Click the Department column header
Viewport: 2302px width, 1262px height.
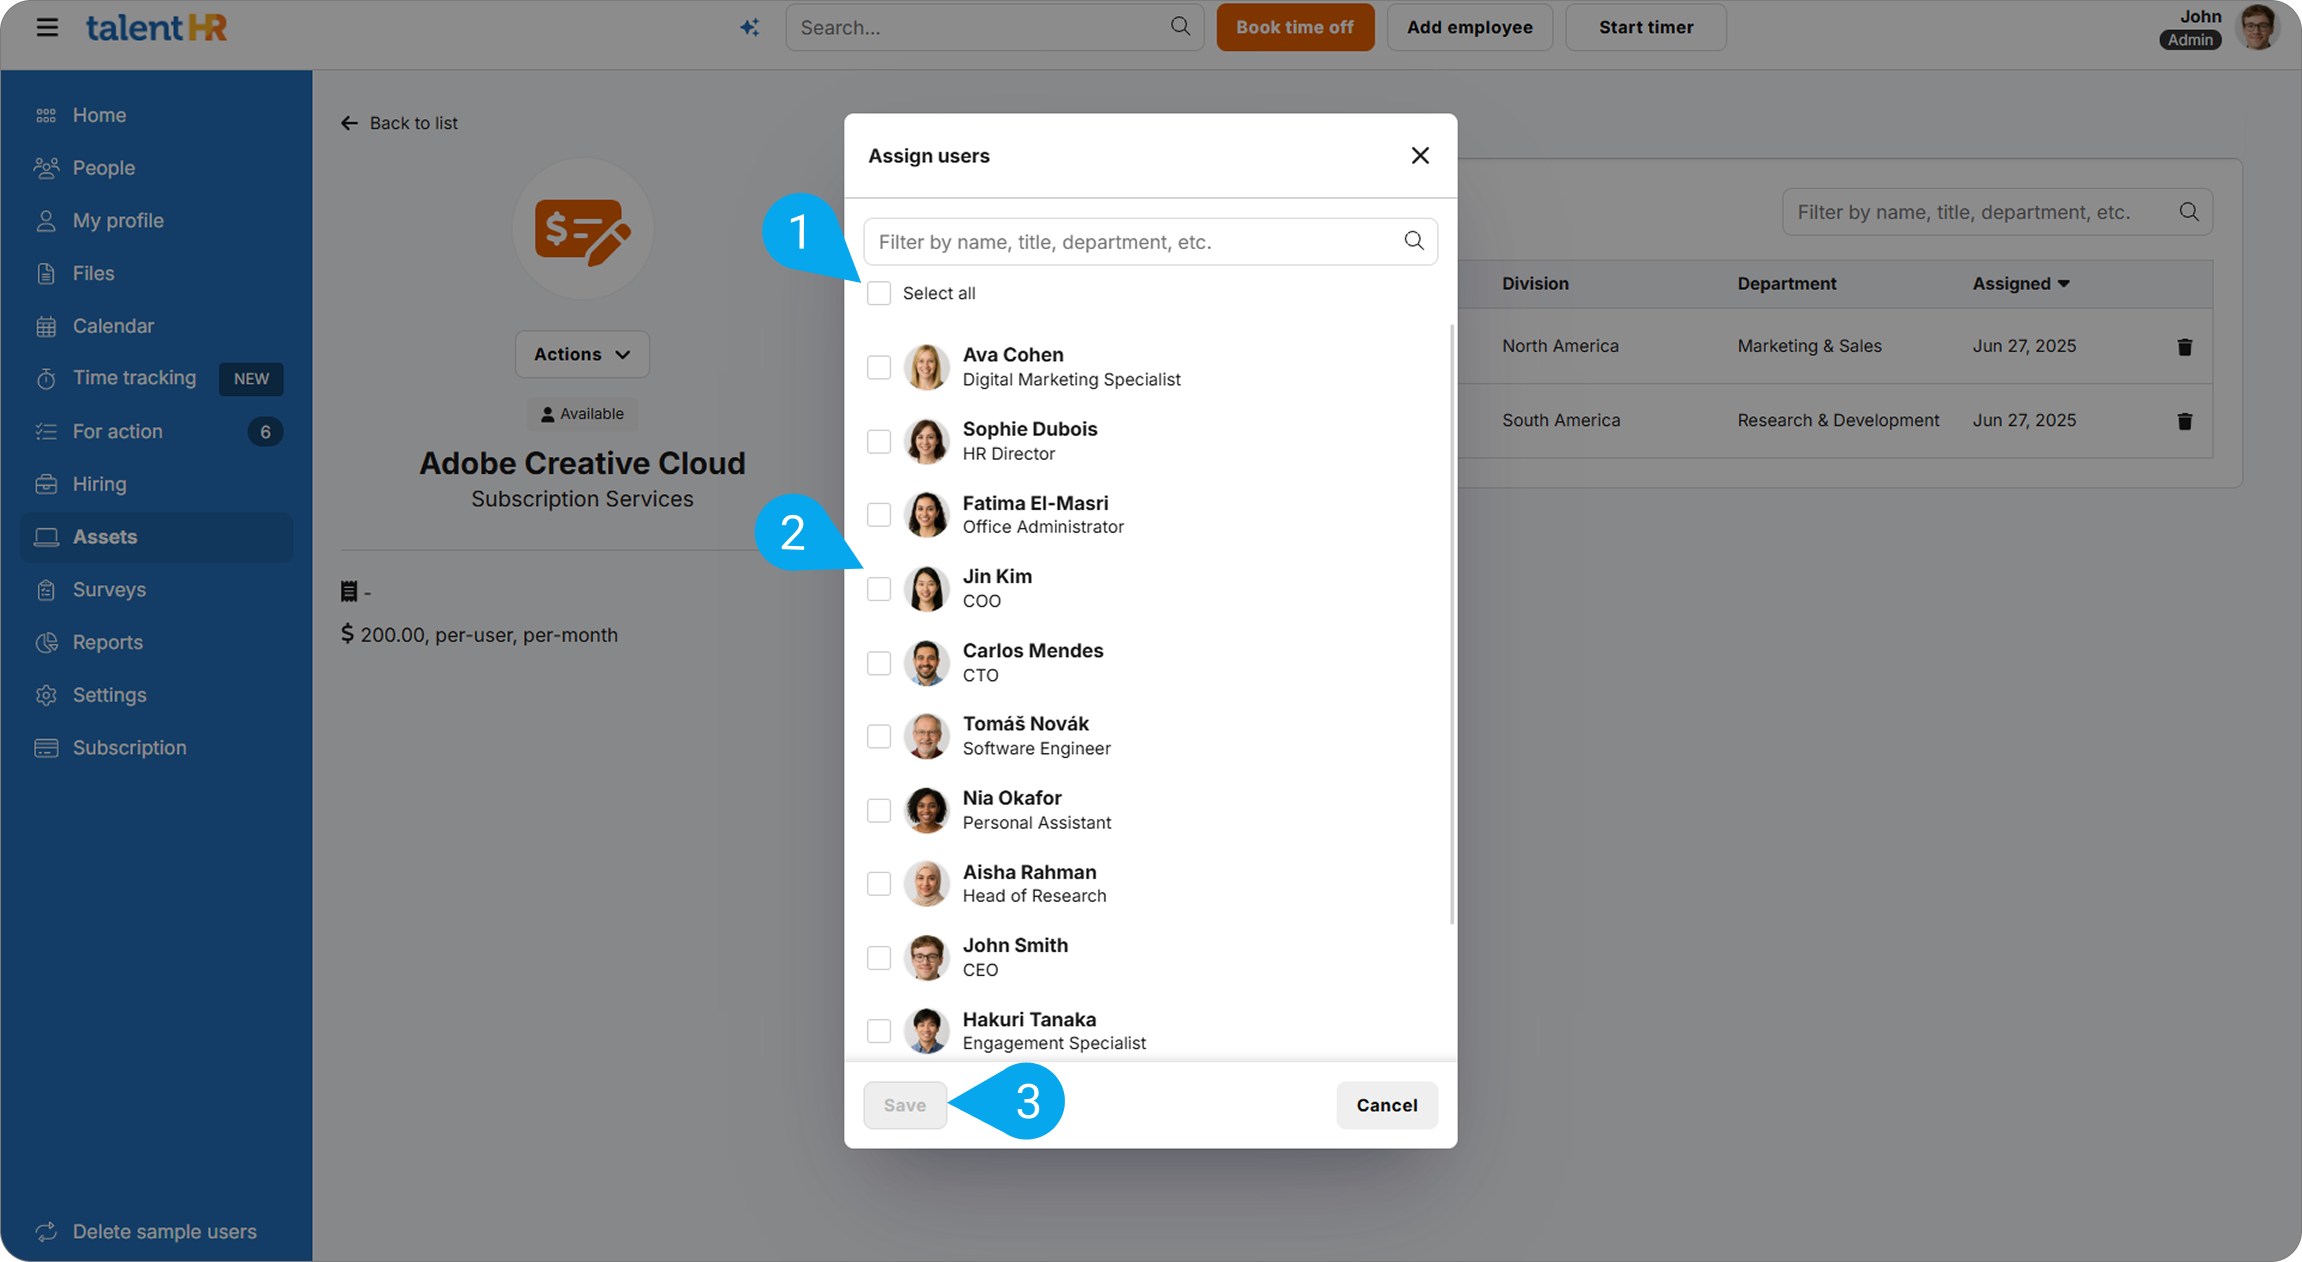1786,284
